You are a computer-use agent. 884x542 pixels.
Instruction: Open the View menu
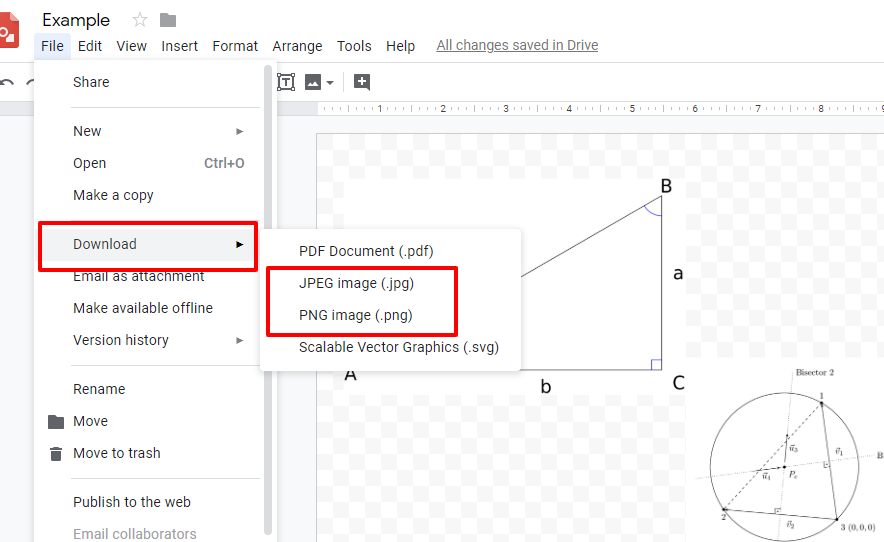131,46
